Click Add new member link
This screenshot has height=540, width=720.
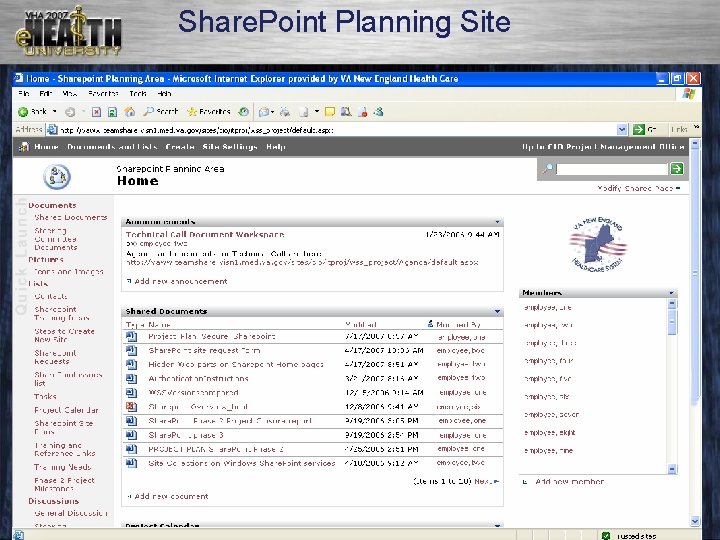569,482
